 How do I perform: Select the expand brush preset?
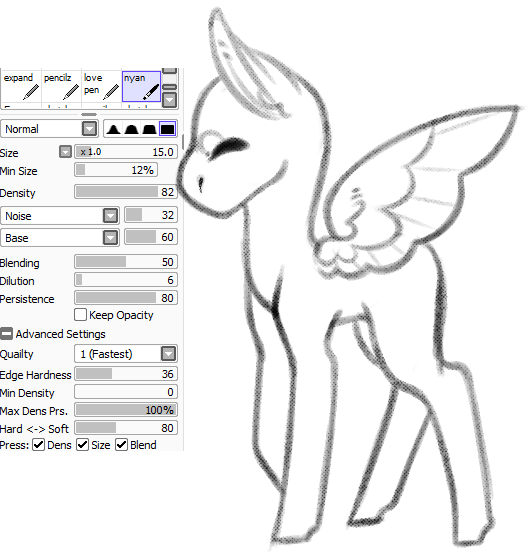(21, 87)
